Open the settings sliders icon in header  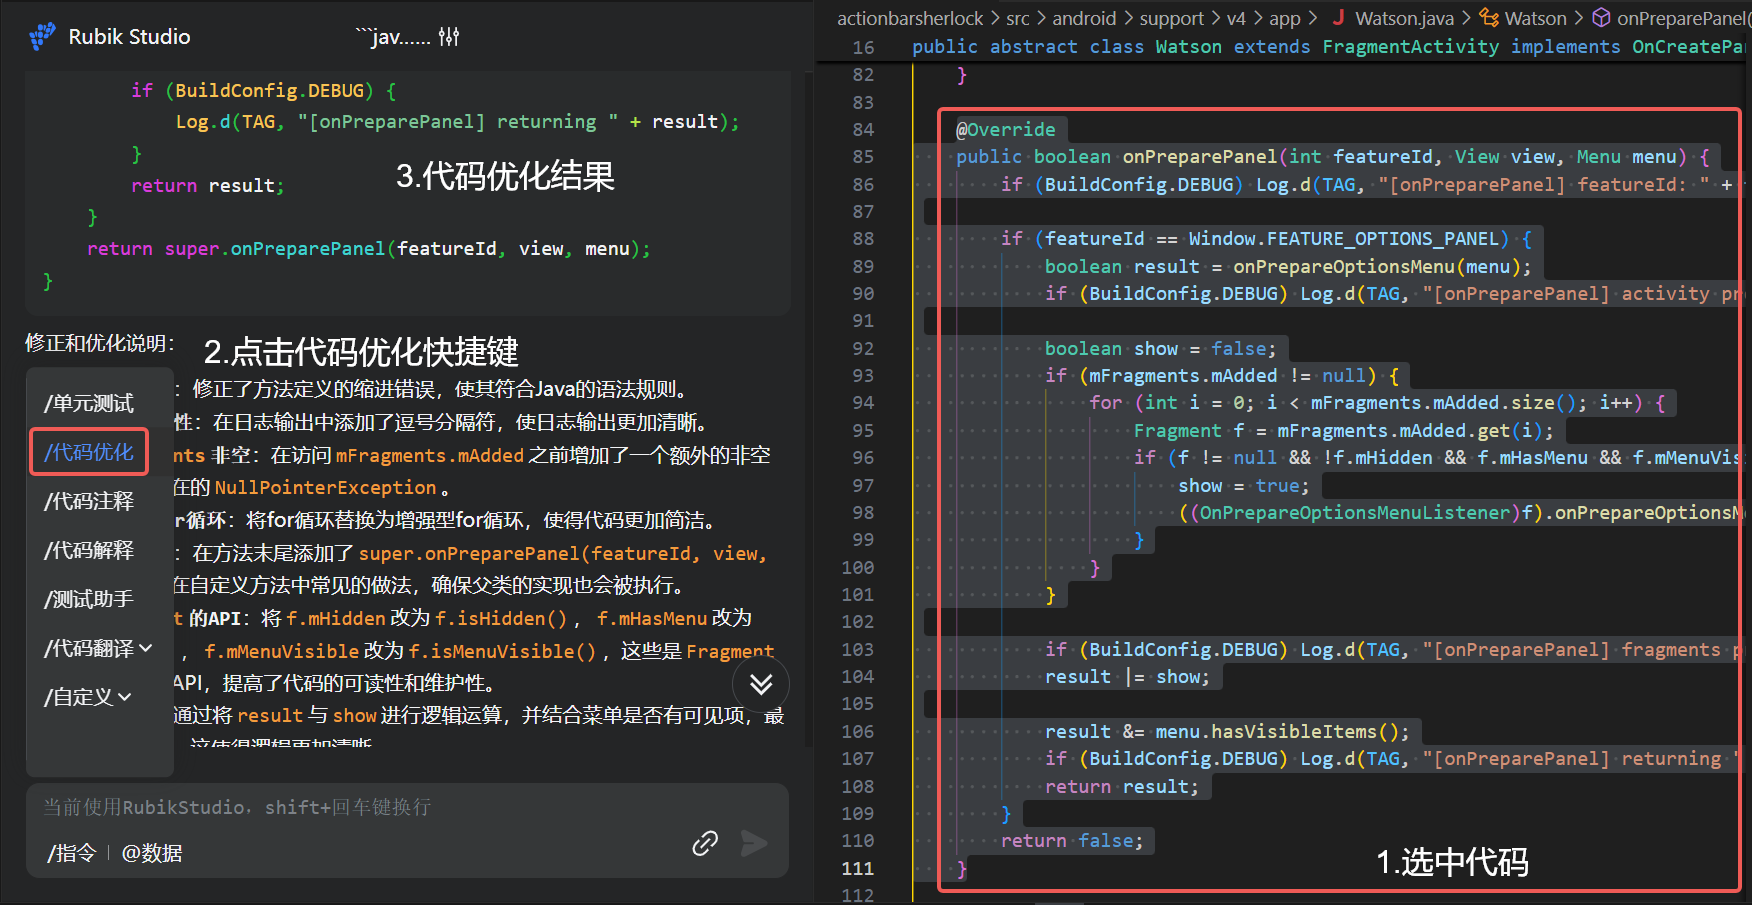449,37
